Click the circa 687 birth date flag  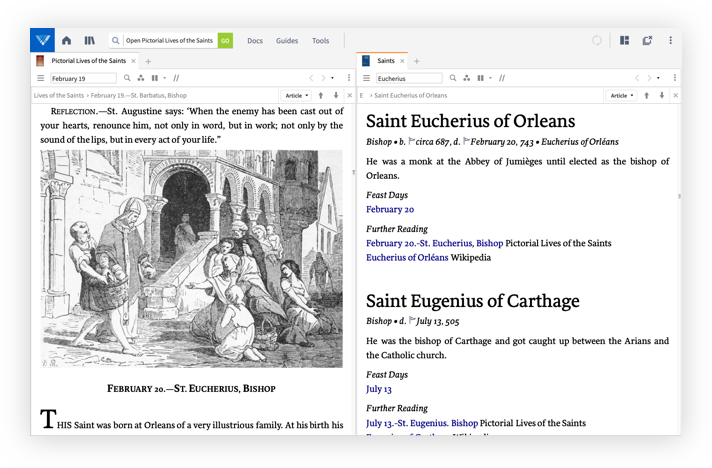tap(411, 141)
